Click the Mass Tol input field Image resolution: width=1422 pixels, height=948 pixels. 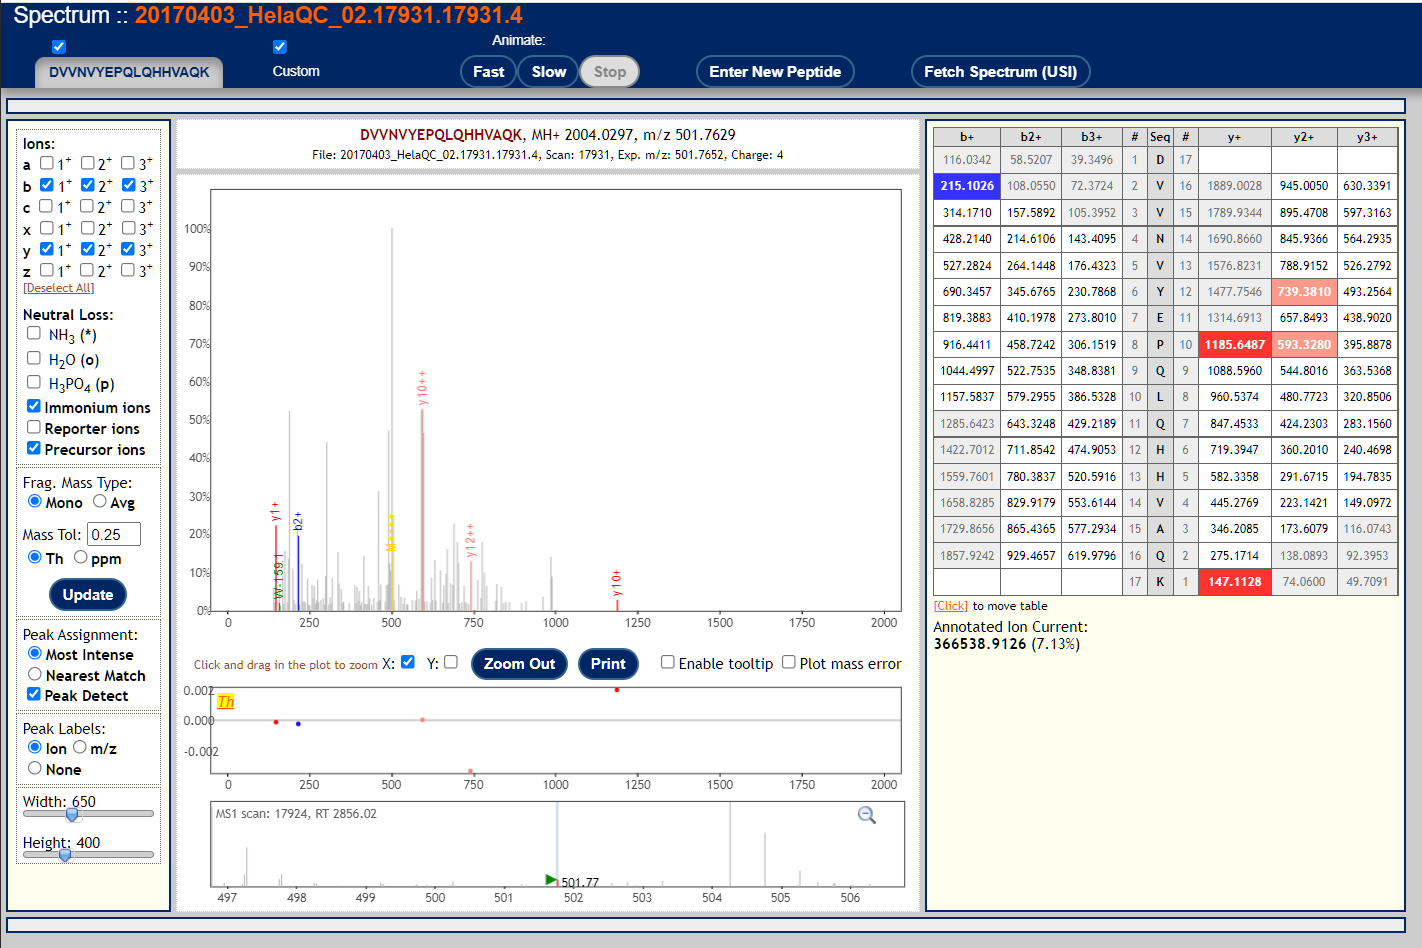coord(114,534)
